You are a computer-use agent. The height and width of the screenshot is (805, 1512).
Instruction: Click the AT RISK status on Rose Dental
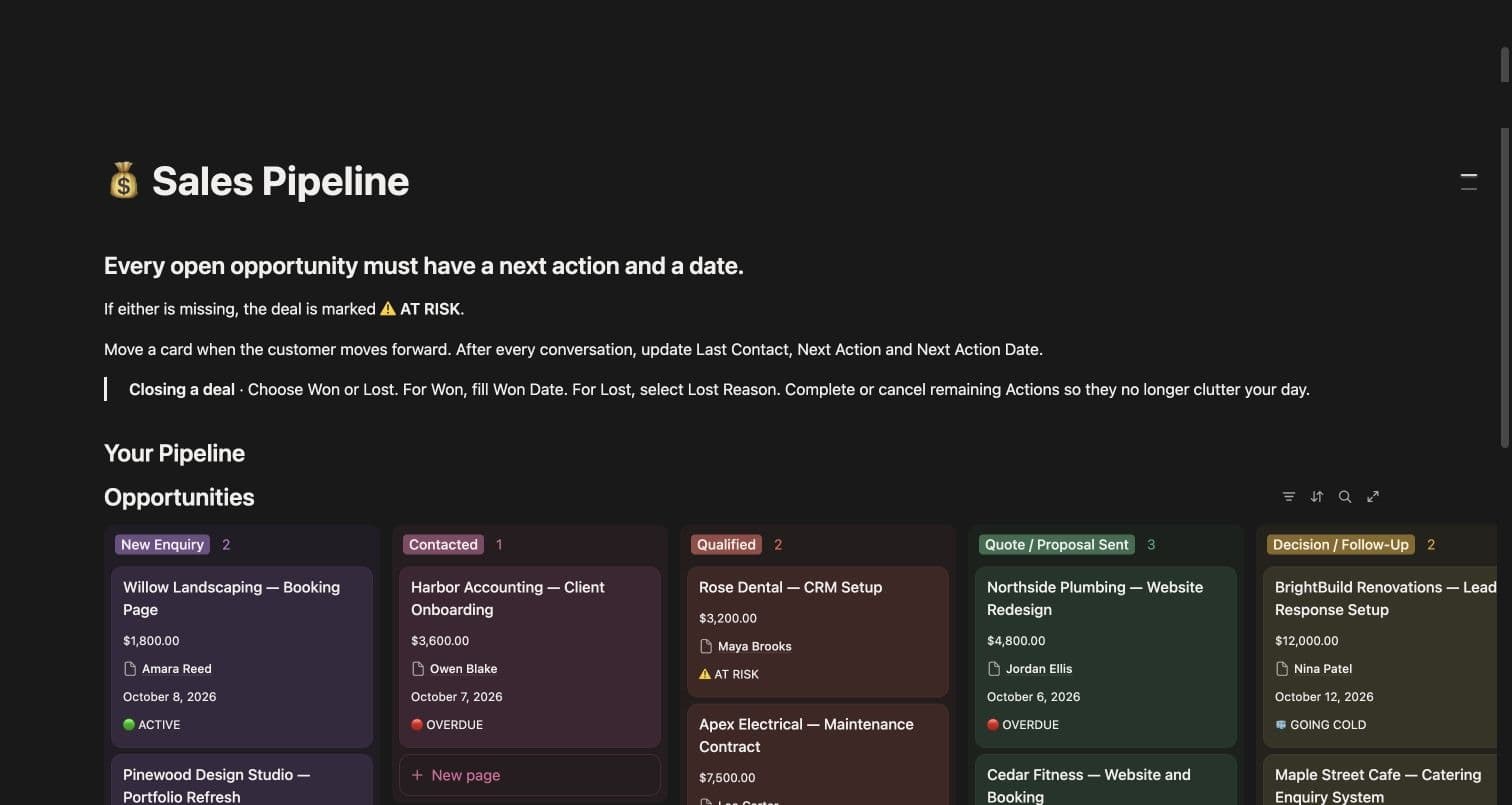point(729,675)
